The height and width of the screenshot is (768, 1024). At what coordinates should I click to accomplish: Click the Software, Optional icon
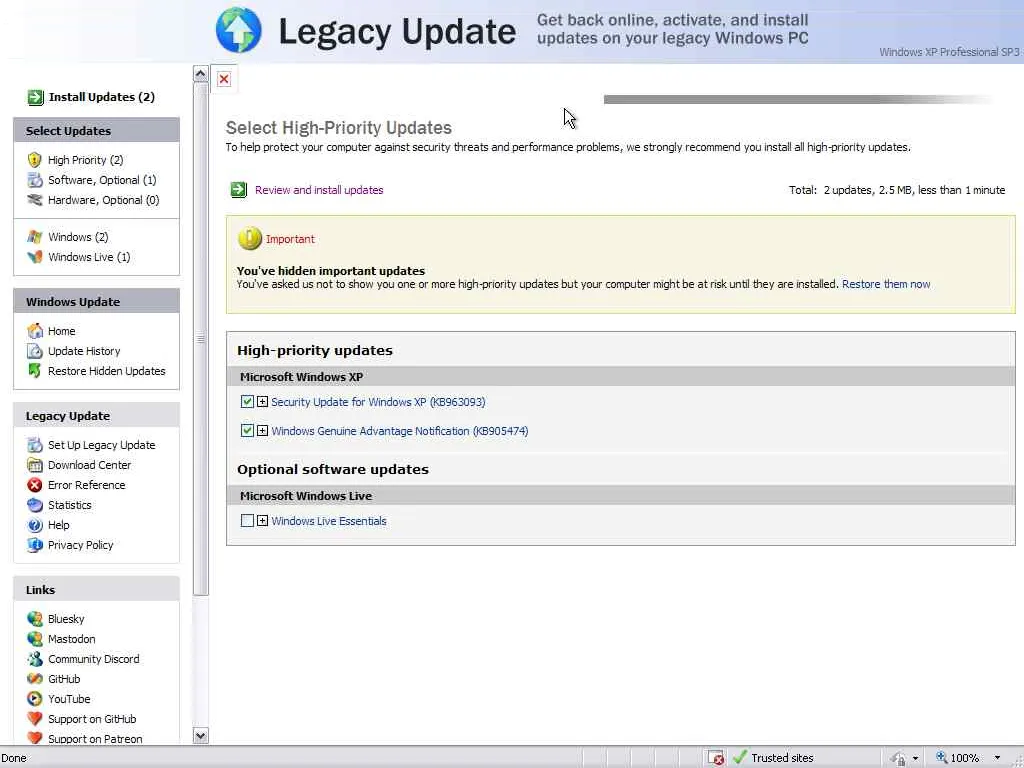(x=35, y=180)
